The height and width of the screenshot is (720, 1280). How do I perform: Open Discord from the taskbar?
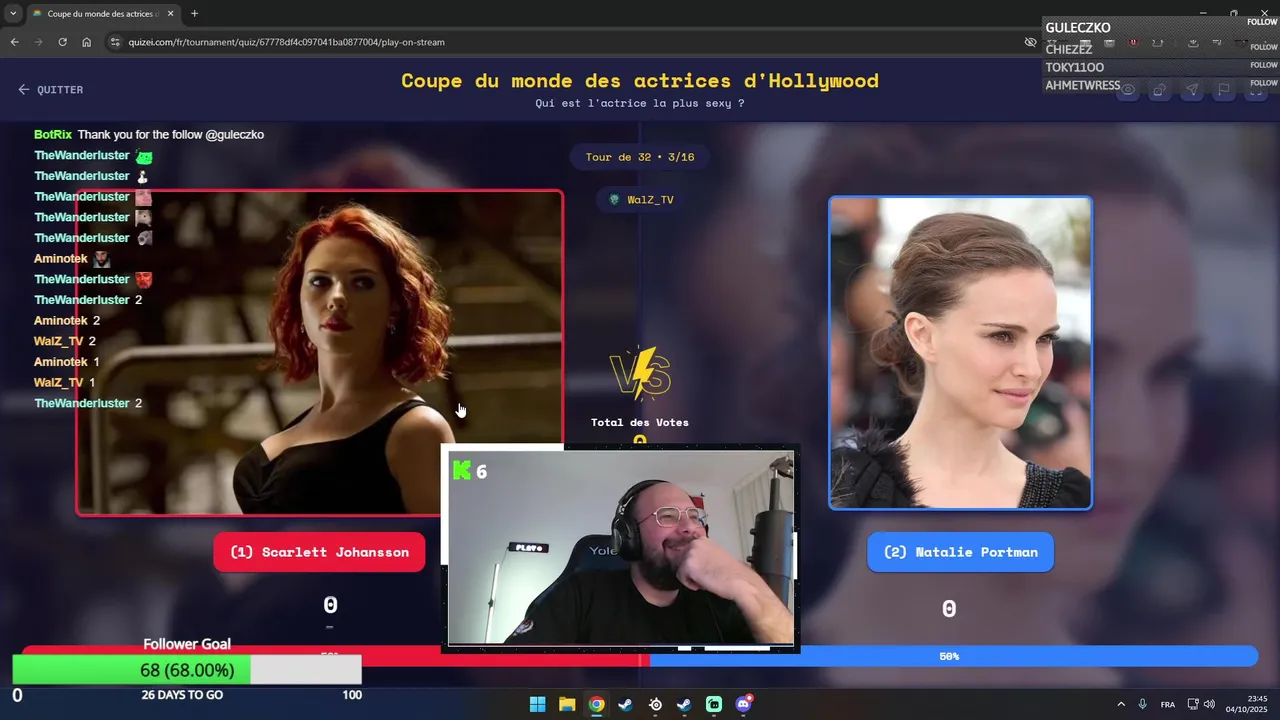pos(743,704)
